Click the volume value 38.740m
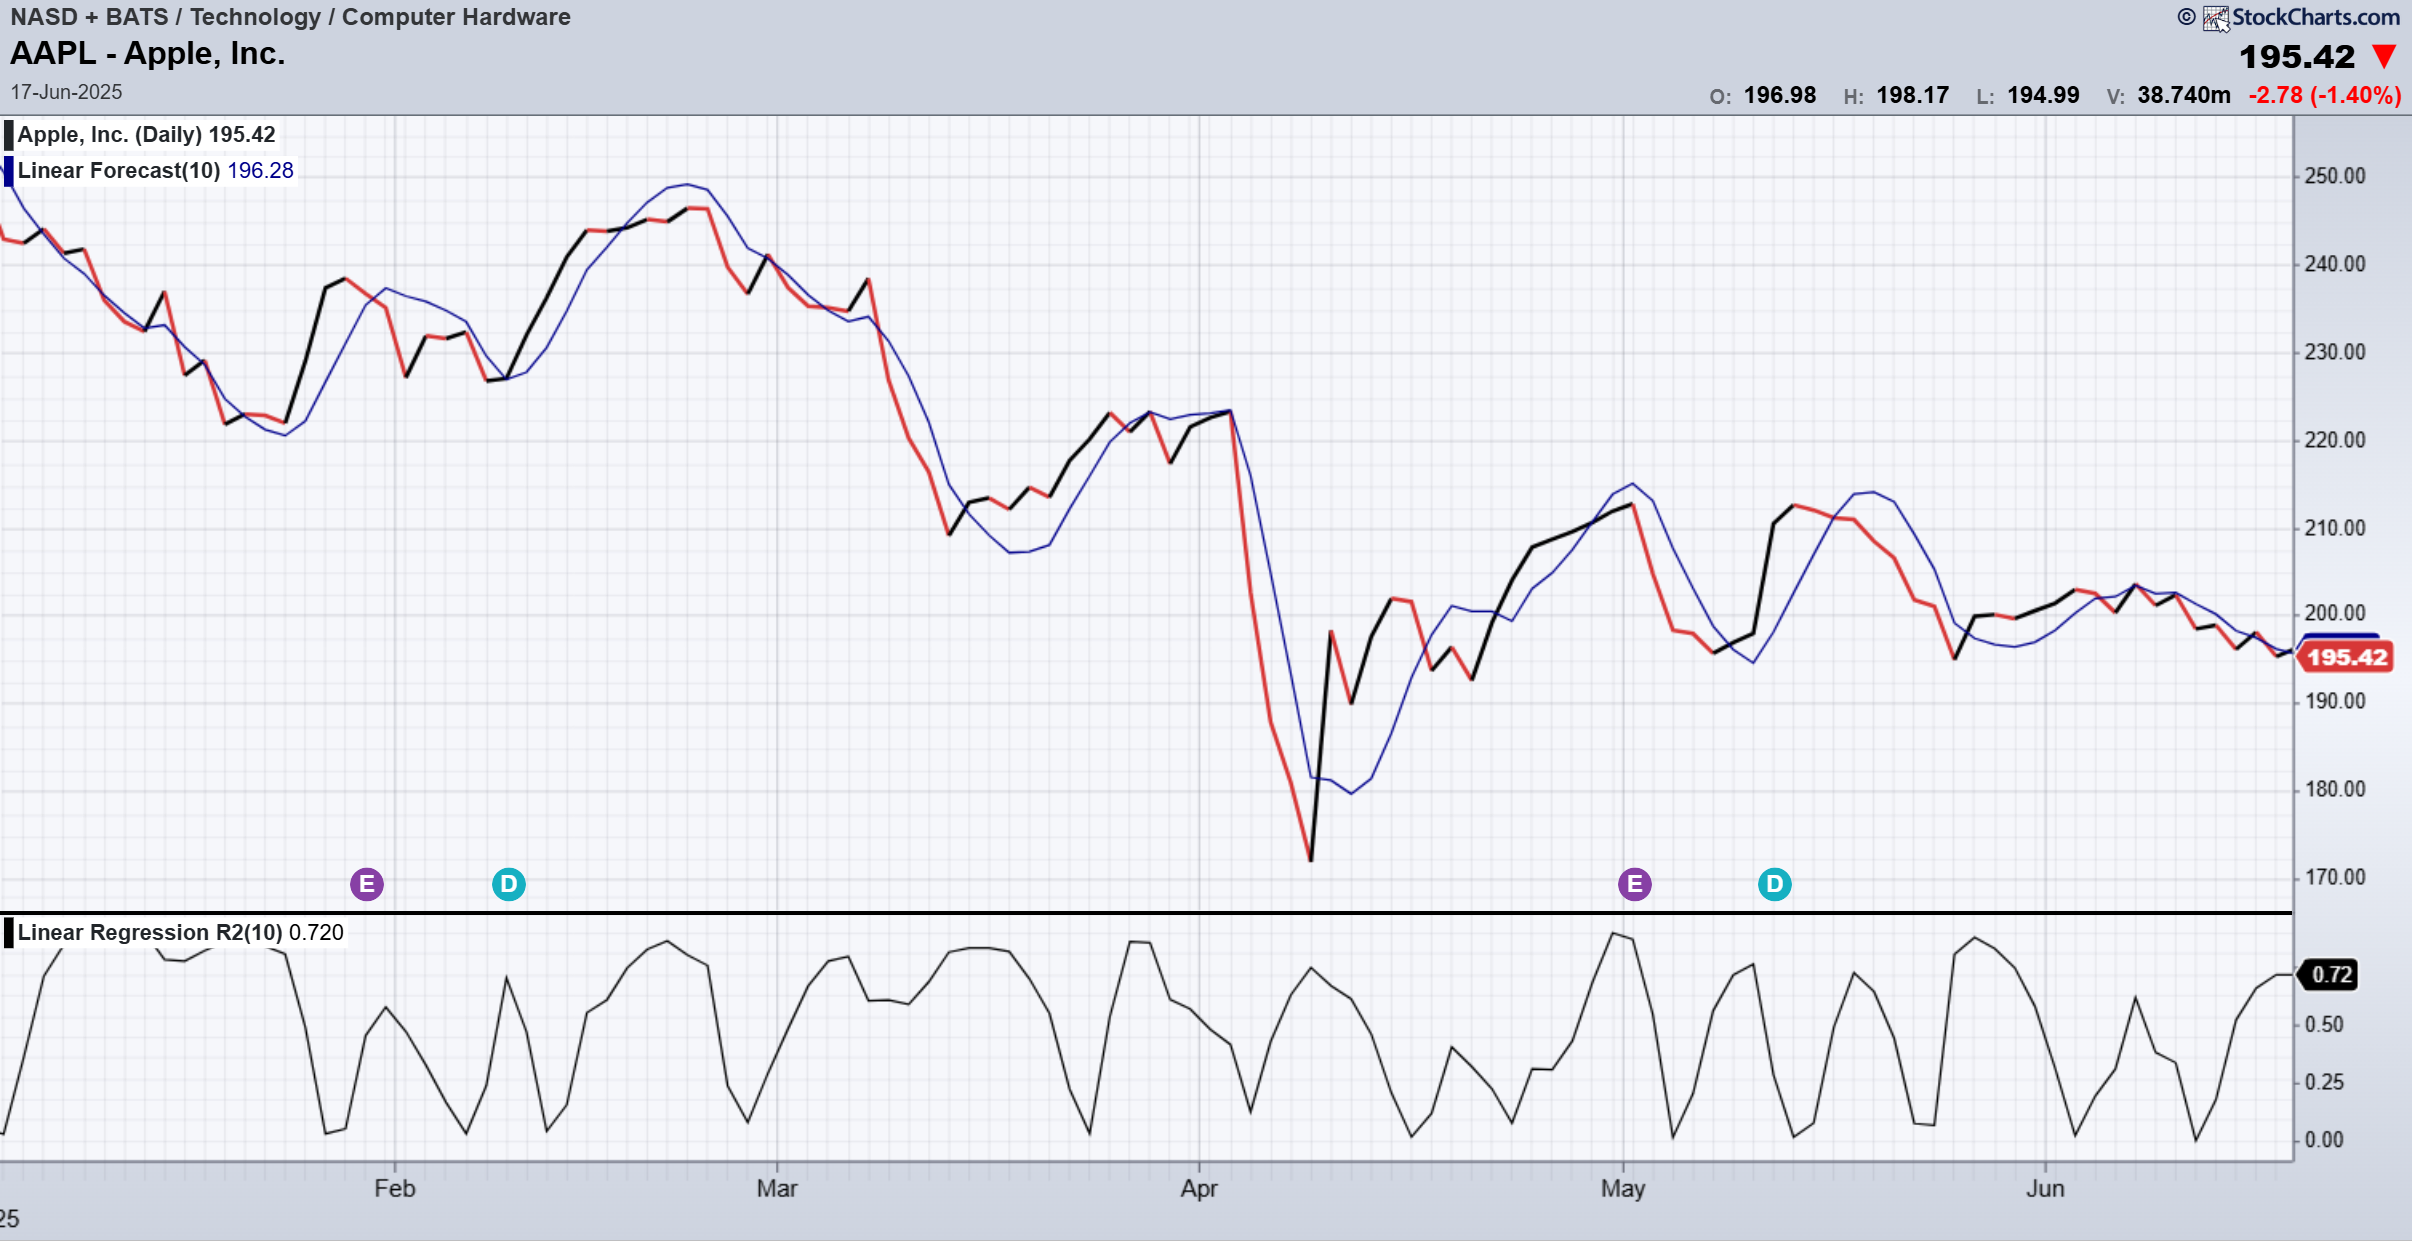2412x1242 pixels. [x=2183, y=95]
